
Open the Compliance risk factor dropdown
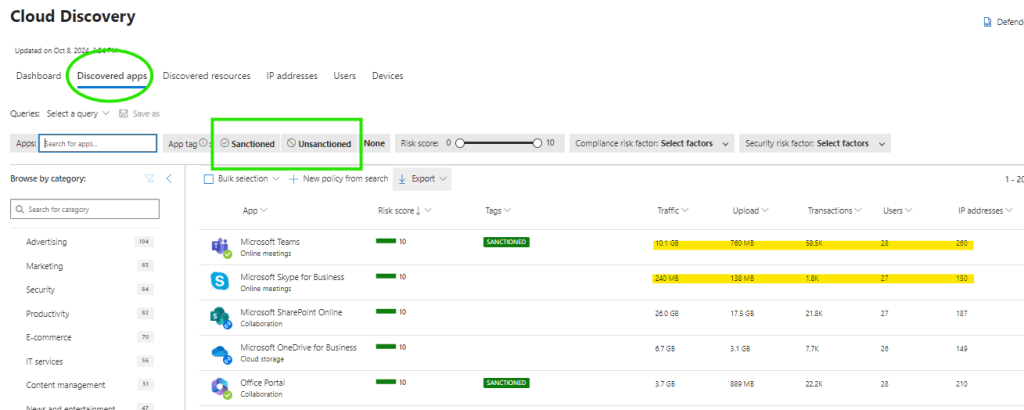click(652, 144)
